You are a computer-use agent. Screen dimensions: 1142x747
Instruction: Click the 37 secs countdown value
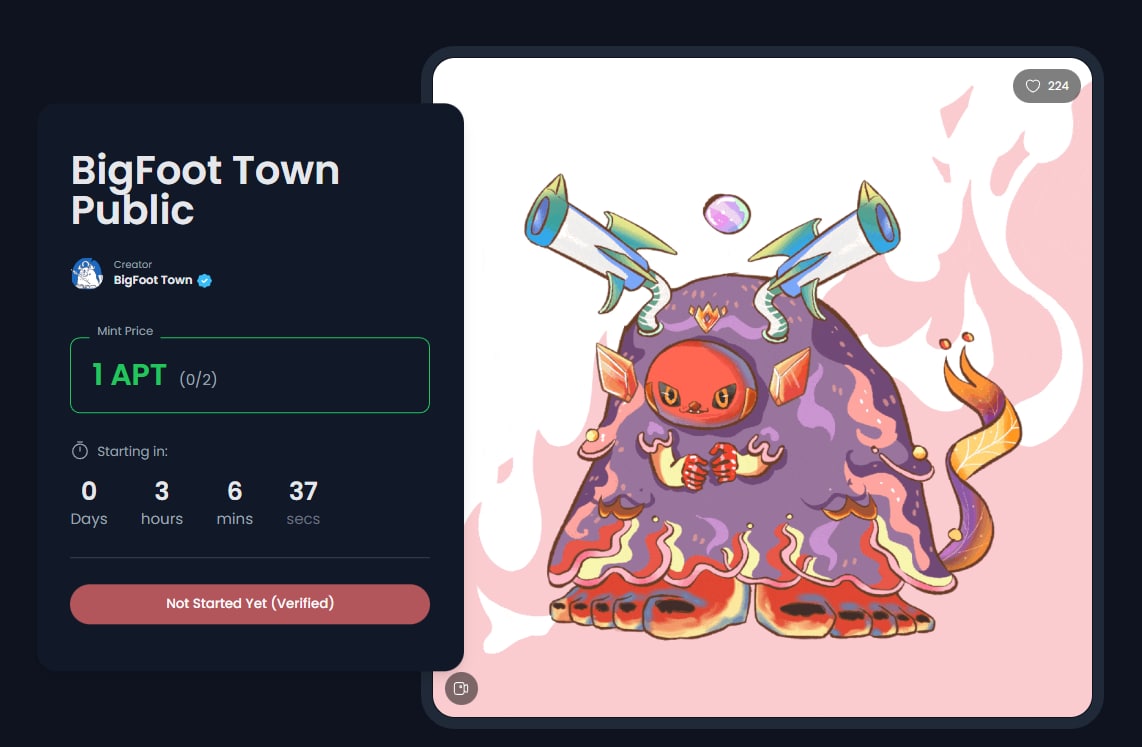[303, 502]
